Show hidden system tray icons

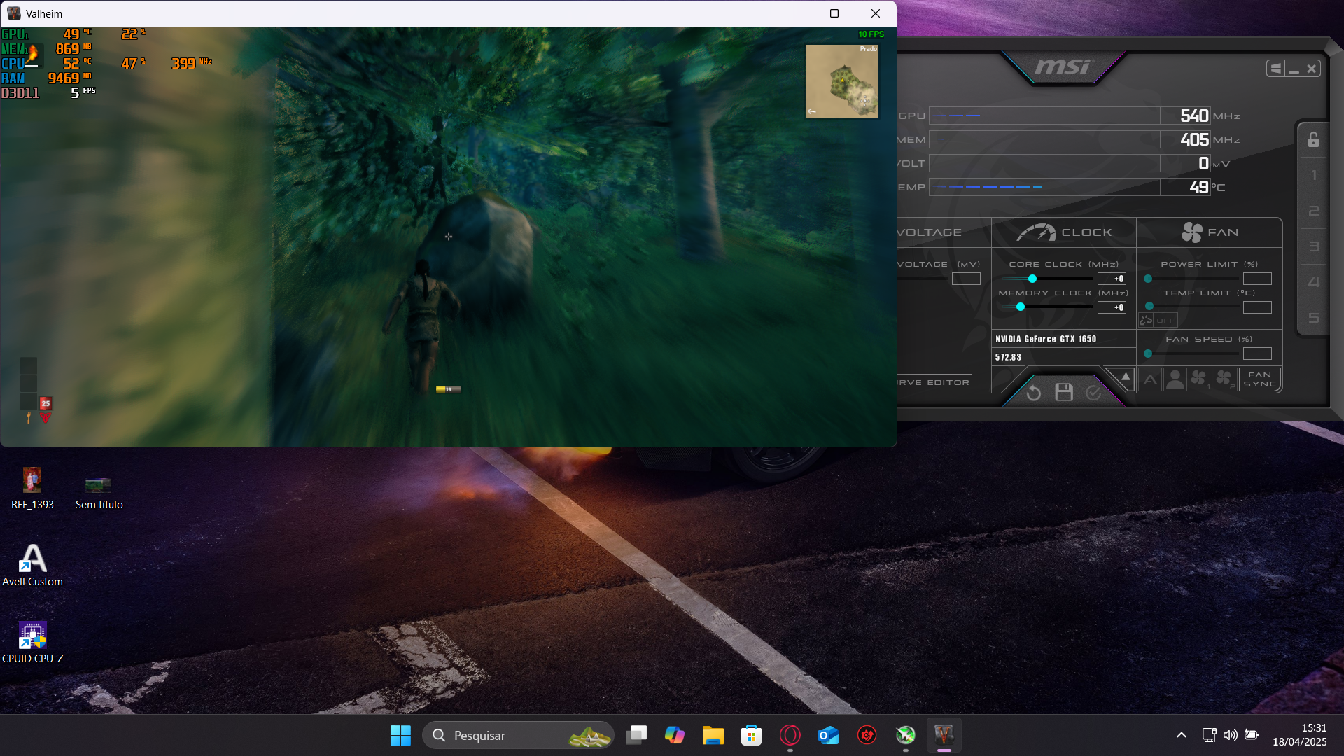click(x=1181, y=735)
